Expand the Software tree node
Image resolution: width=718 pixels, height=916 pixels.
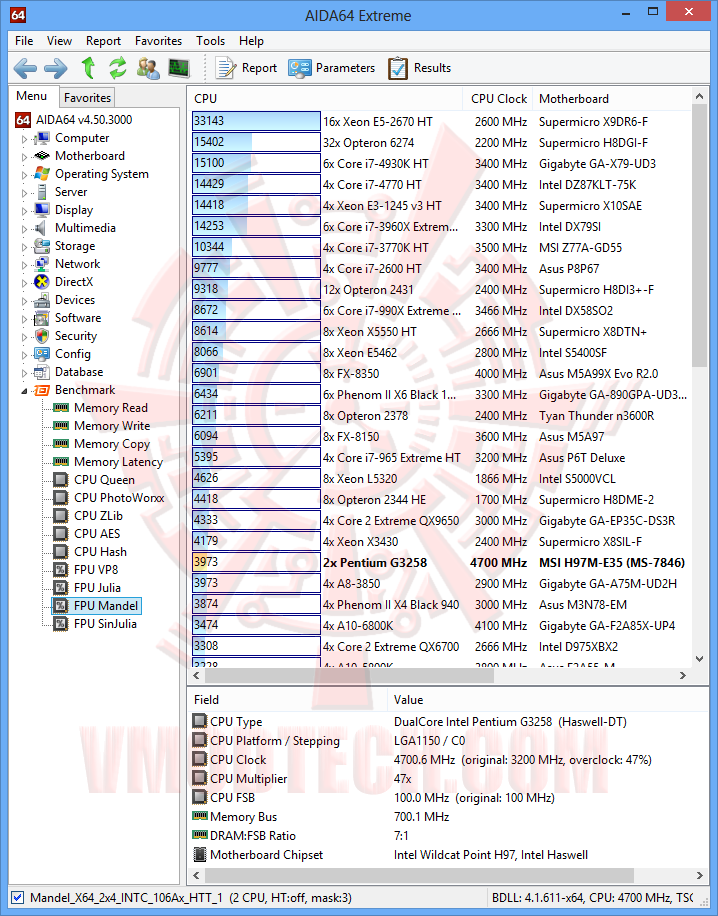(x=25, y=319)
